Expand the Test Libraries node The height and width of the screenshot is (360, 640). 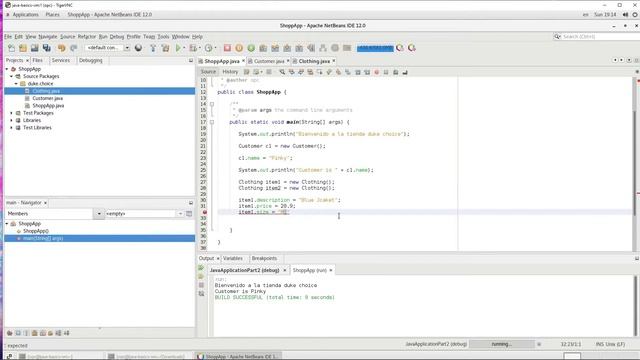click(x=11, y=128)
